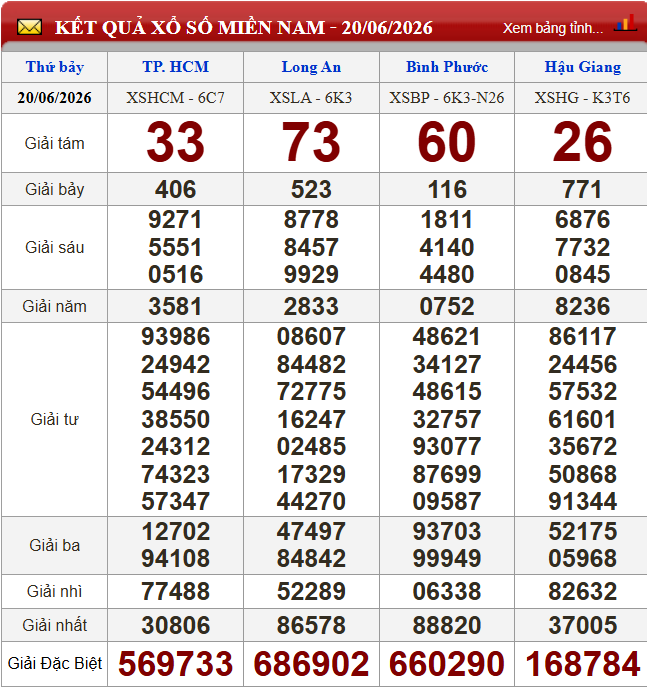
Task: Select the XSLA - 6K3 code
Action: (x=311, y=97)
